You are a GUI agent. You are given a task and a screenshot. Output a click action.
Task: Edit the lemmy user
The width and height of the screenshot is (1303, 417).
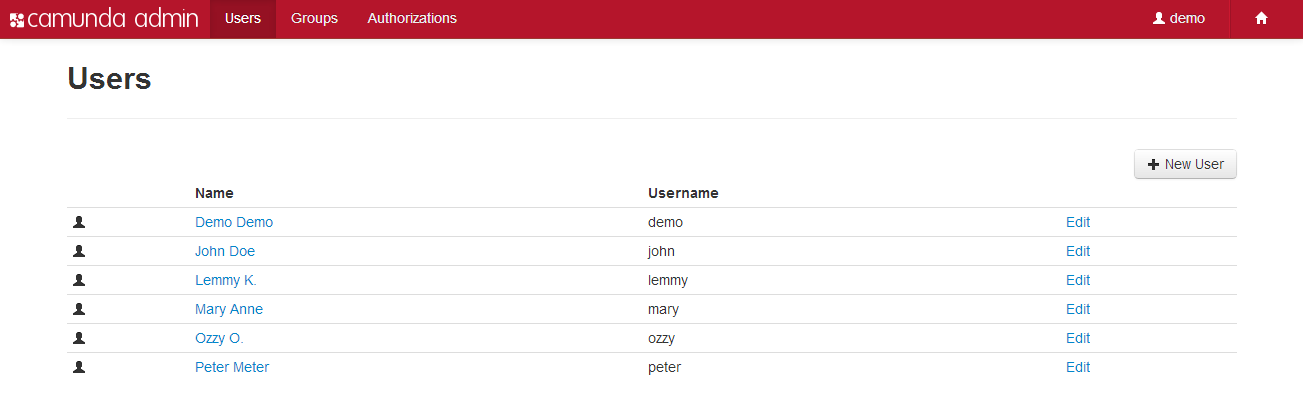click(1078, 280)
